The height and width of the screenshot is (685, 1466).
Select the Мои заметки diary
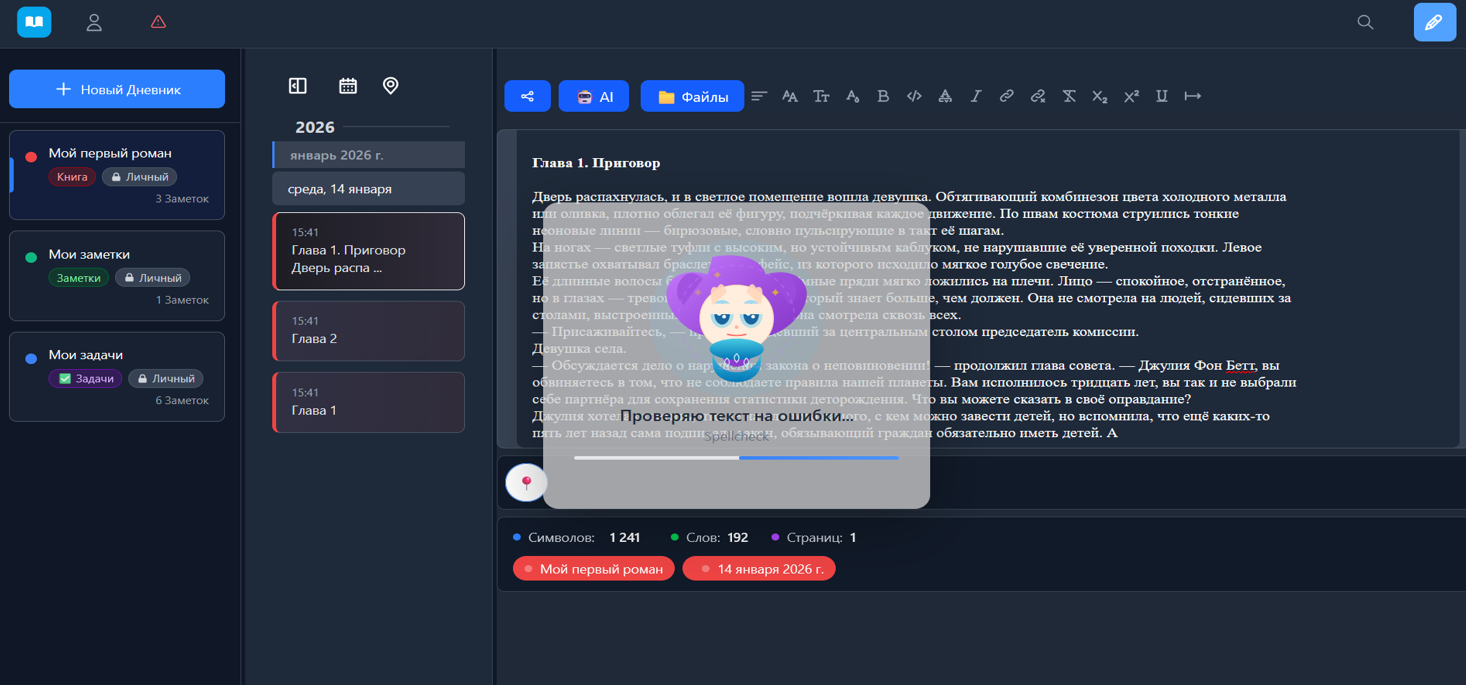[x=117, y=275]
